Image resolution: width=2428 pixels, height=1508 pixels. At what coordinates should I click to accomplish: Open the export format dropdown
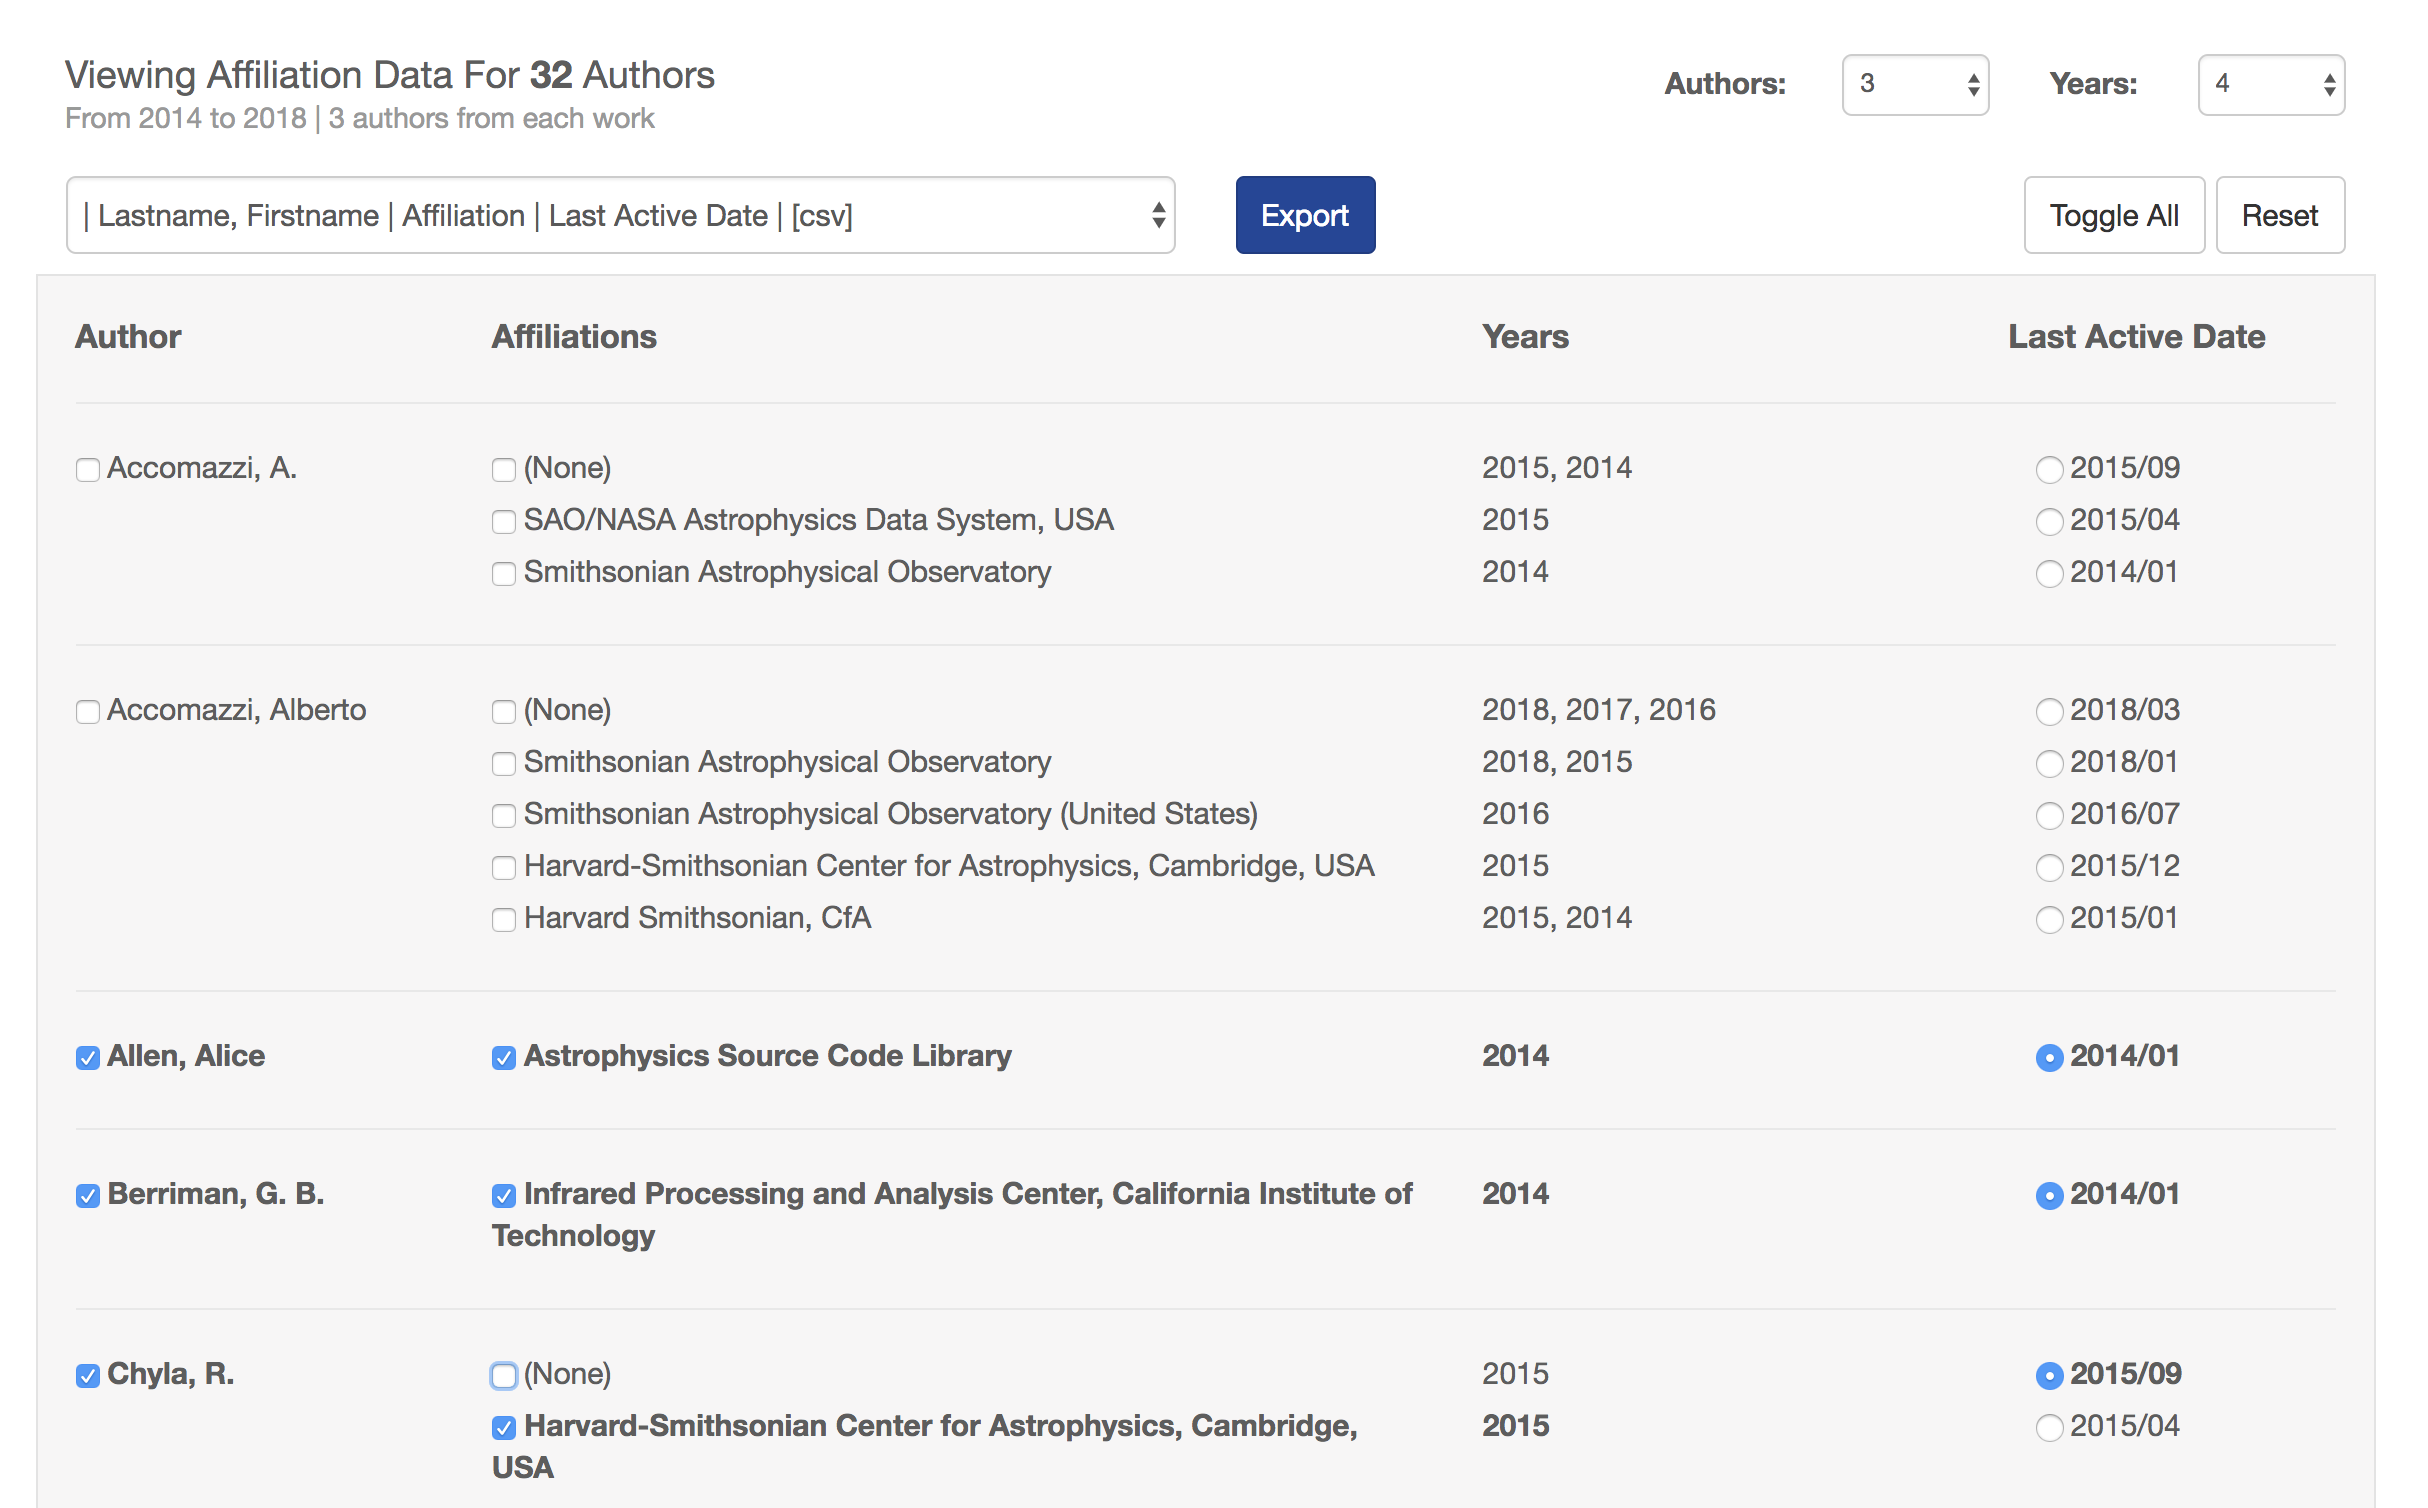click(x=619, y=214)
